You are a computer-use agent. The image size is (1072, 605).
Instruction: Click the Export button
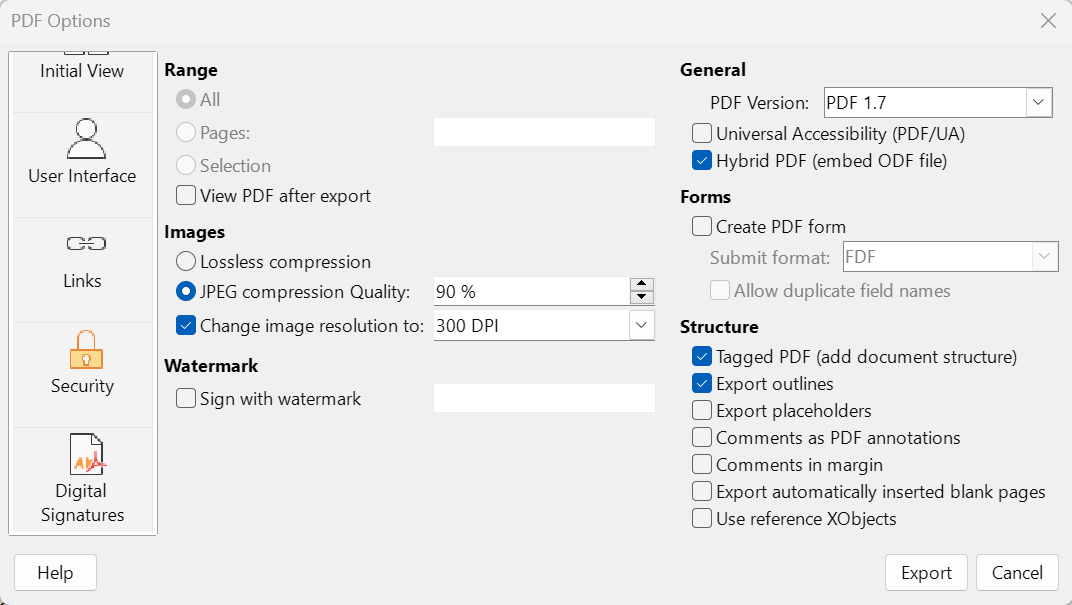926,573
